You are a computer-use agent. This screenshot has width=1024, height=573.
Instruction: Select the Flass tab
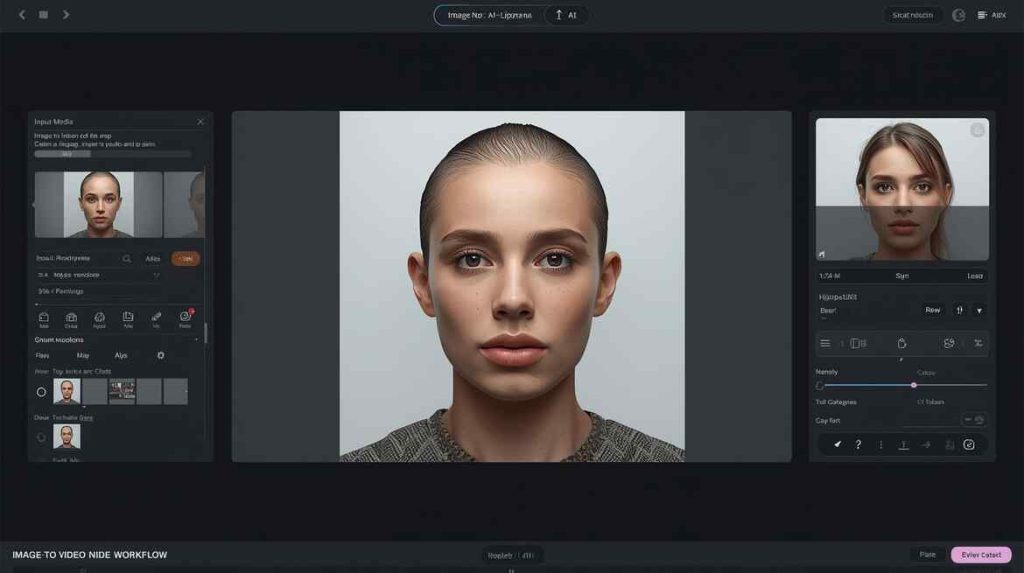click(x=42, y=355)
